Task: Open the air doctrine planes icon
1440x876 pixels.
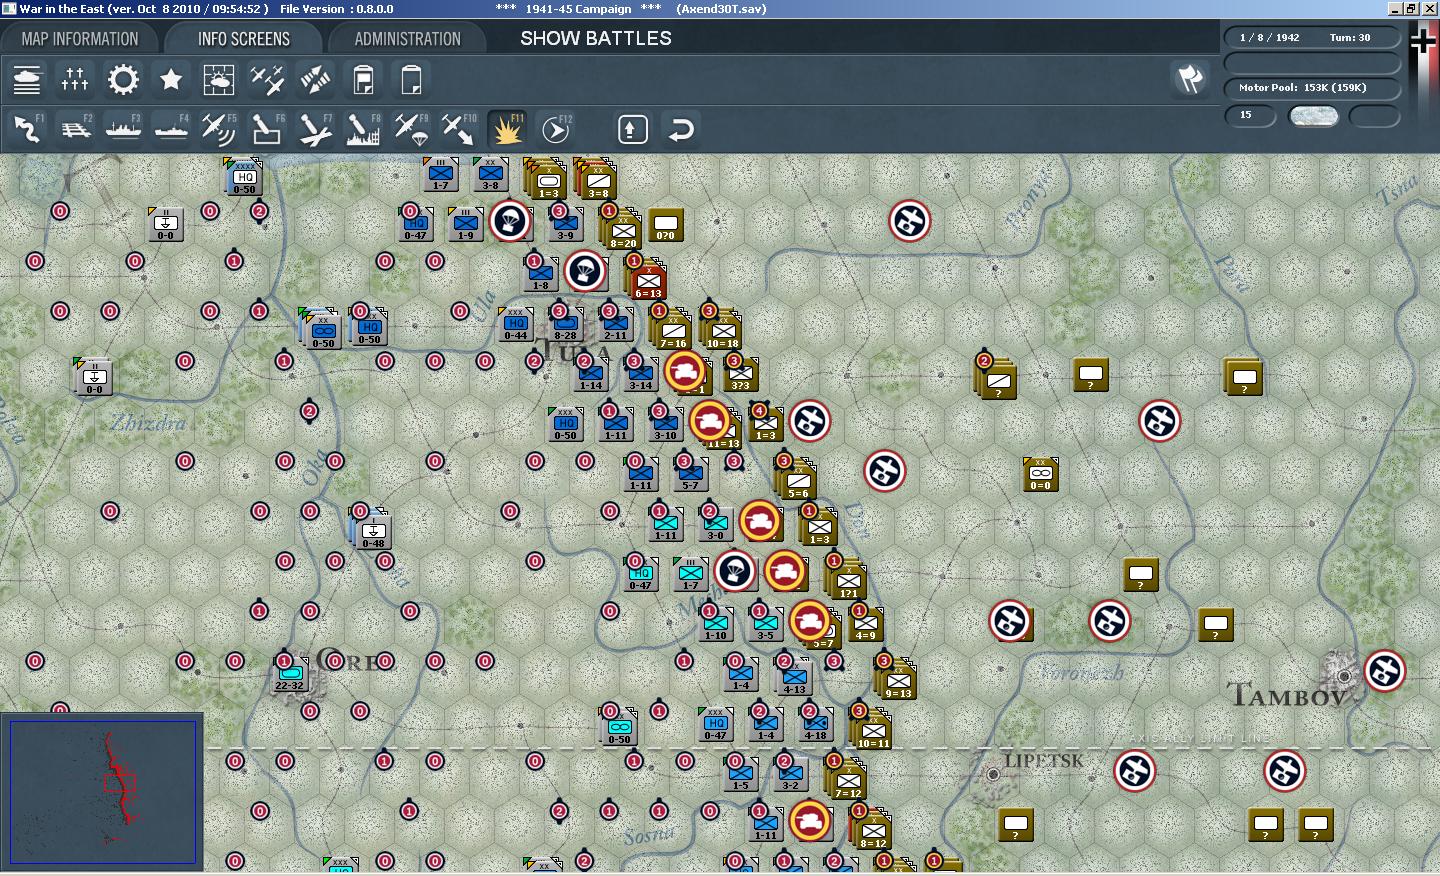Action: point(267,79)
